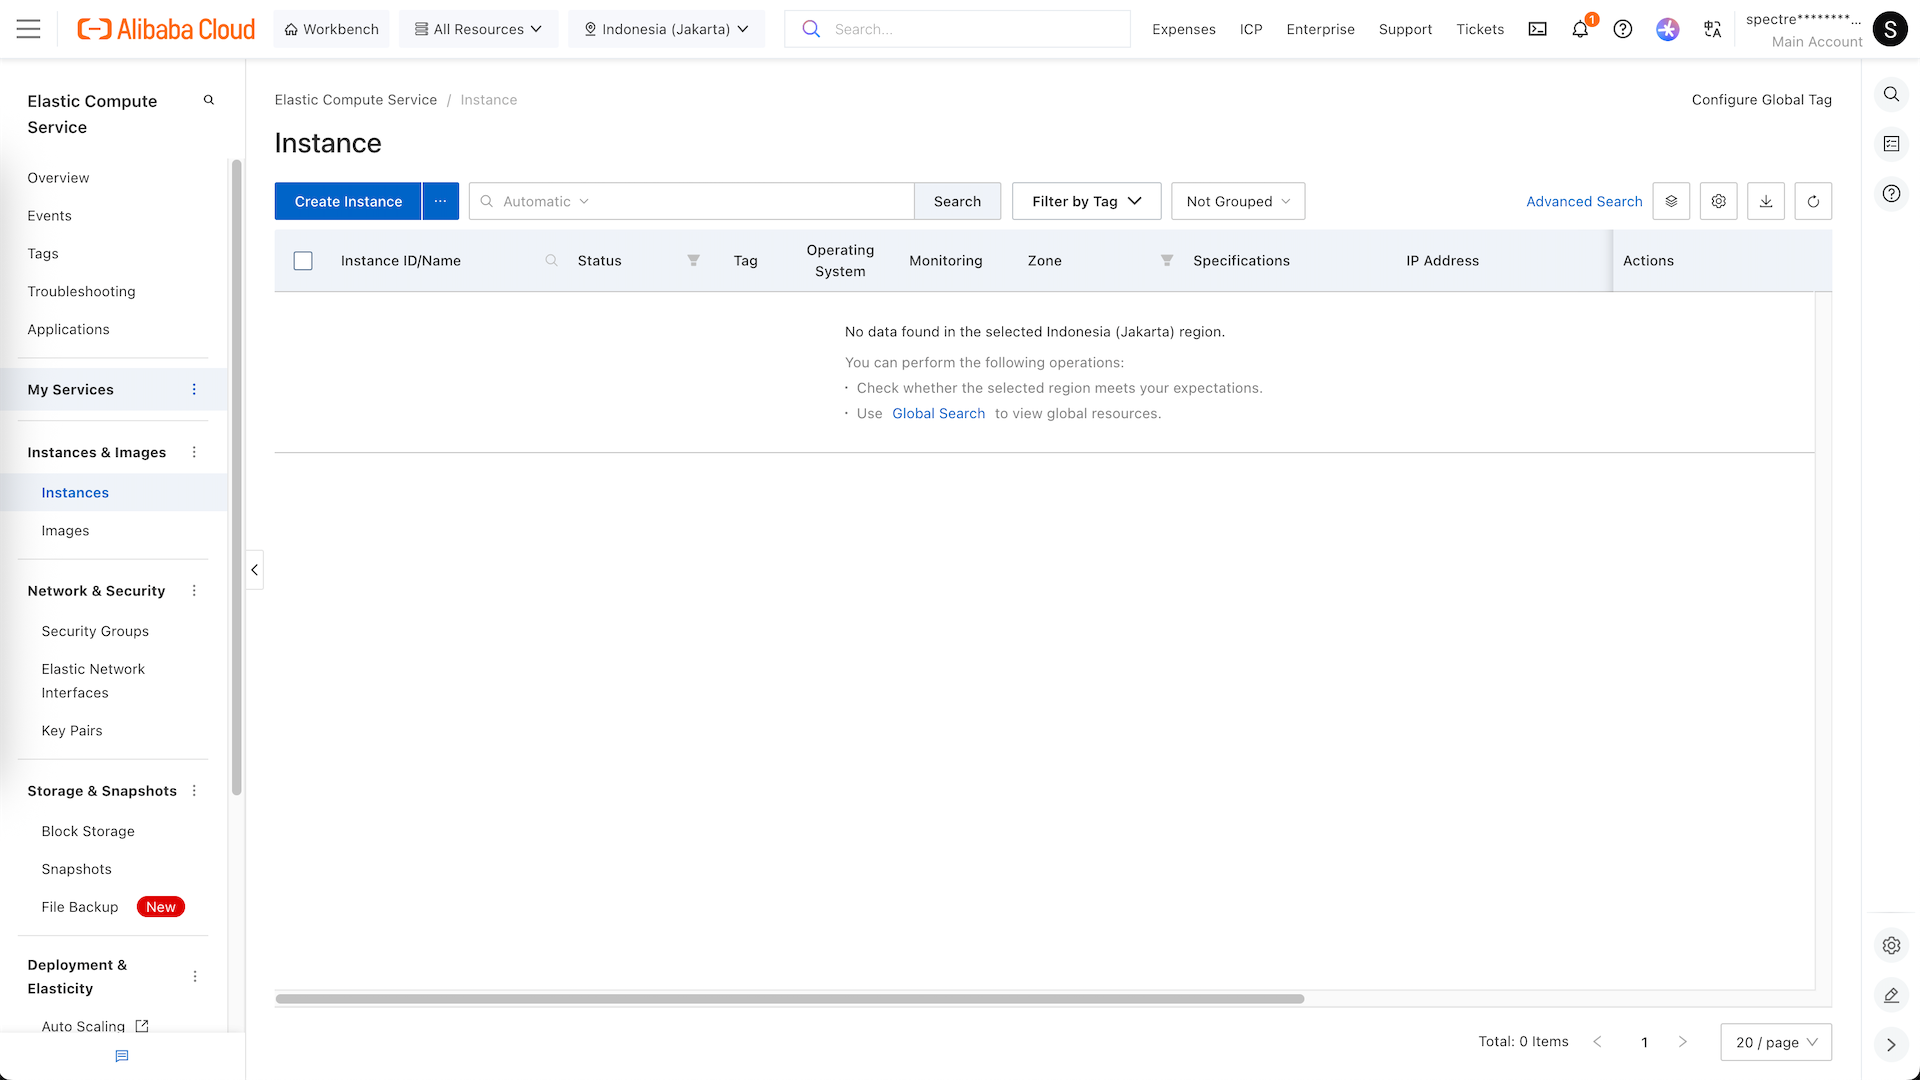Open the column settings gear icon
The height and width of the screenshot is (1080, 1920).
(x=1718, y=201)
